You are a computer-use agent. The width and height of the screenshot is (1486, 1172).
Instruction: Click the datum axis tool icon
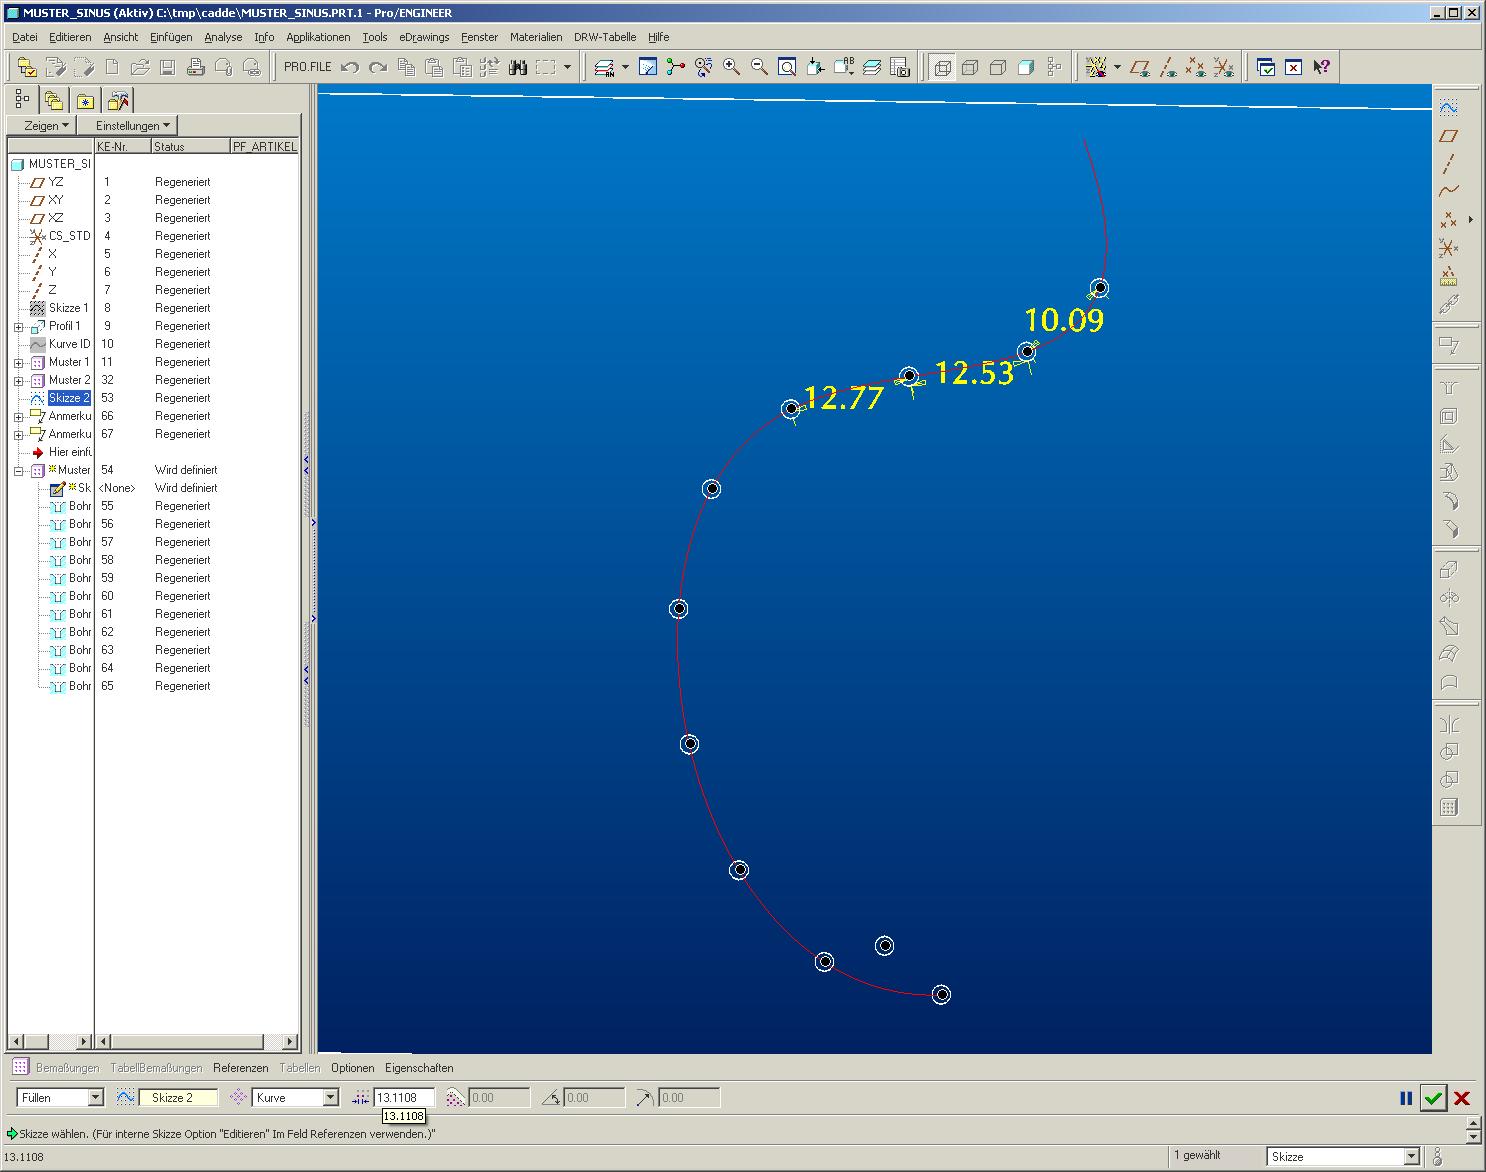coord(1448,163)
